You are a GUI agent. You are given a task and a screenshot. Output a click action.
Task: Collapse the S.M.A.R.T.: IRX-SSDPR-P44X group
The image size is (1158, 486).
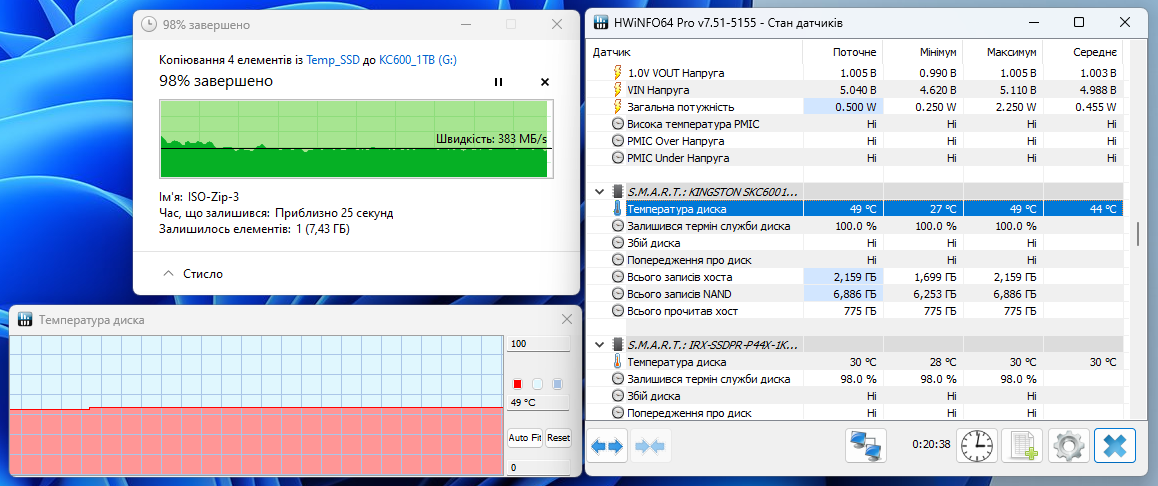pos(599,345)
